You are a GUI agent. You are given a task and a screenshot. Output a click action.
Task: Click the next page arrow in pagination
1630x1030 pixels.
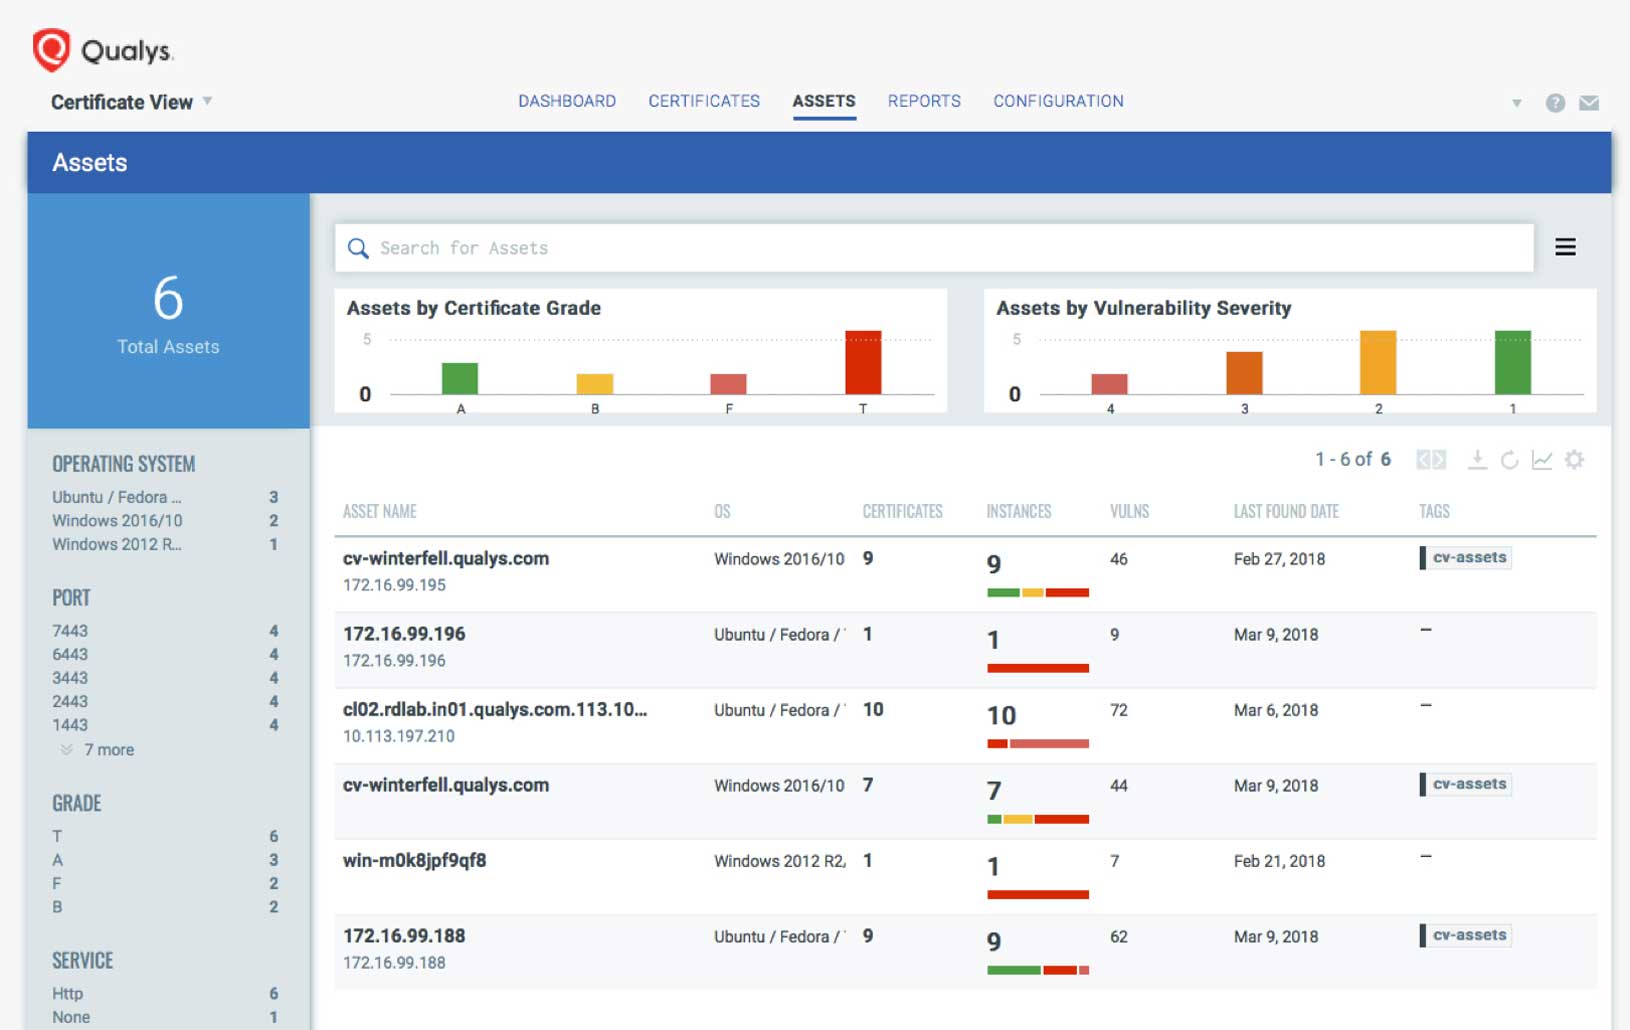point(1440,459)
